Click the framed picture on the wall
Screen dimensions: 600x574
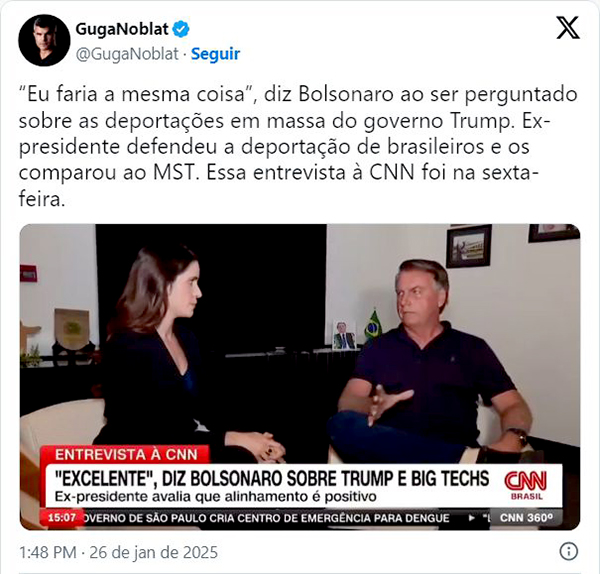click(x=469, y=246)
